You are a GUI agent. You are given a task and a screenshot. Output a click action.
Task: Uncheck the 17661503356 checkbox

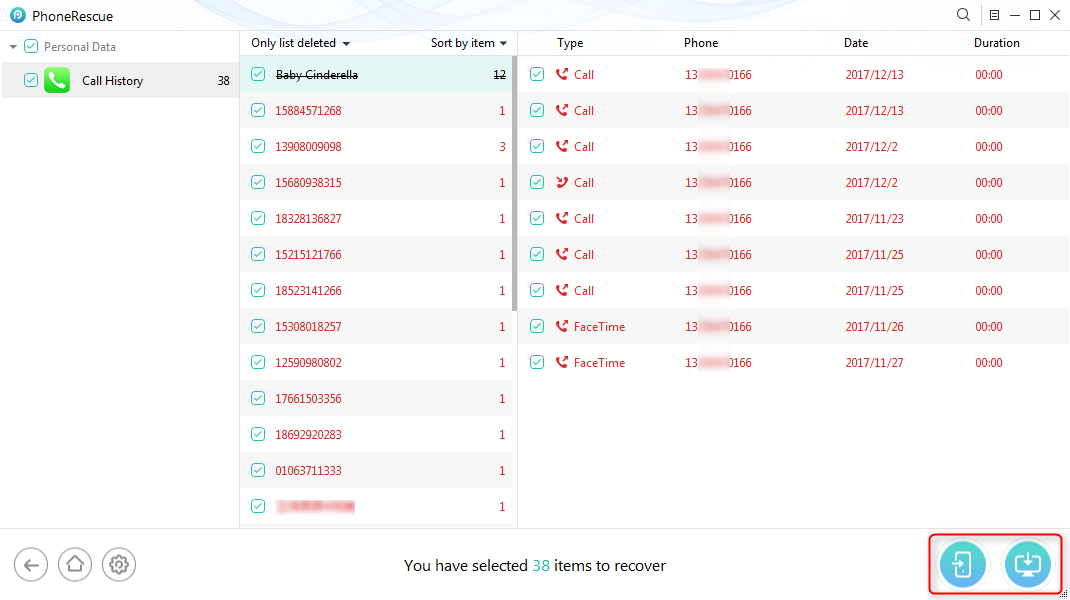click(258, 398)
